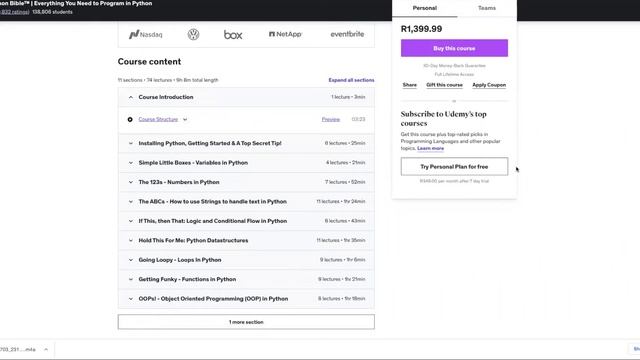This screenshot has height=360, width=640.
Task: Expand Going Loopy - Loops in Python
Action: pos(246,260)
